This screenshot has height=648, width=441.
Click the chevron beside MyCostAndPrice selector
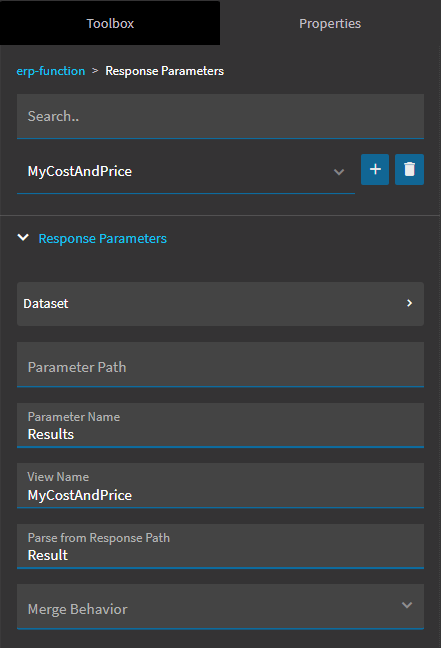[x=339, y=172]
